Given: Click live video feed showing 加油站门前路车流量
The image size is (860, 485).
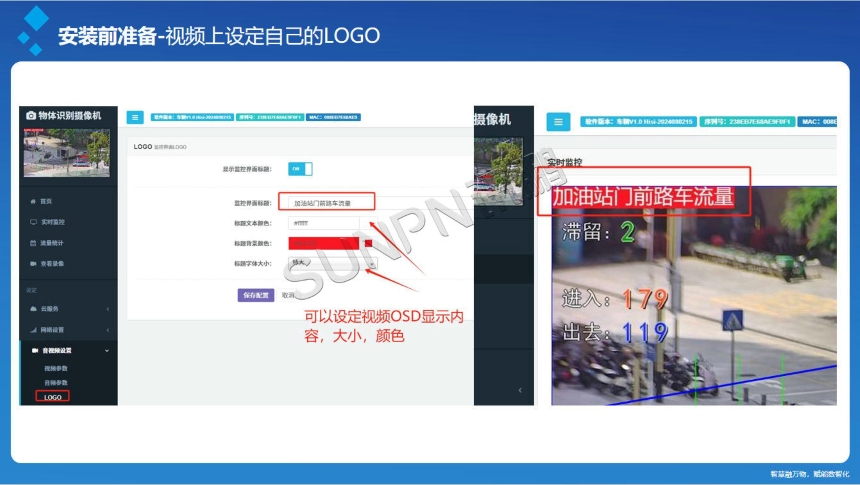Looking at the screenshot, I should coord(694,296).
